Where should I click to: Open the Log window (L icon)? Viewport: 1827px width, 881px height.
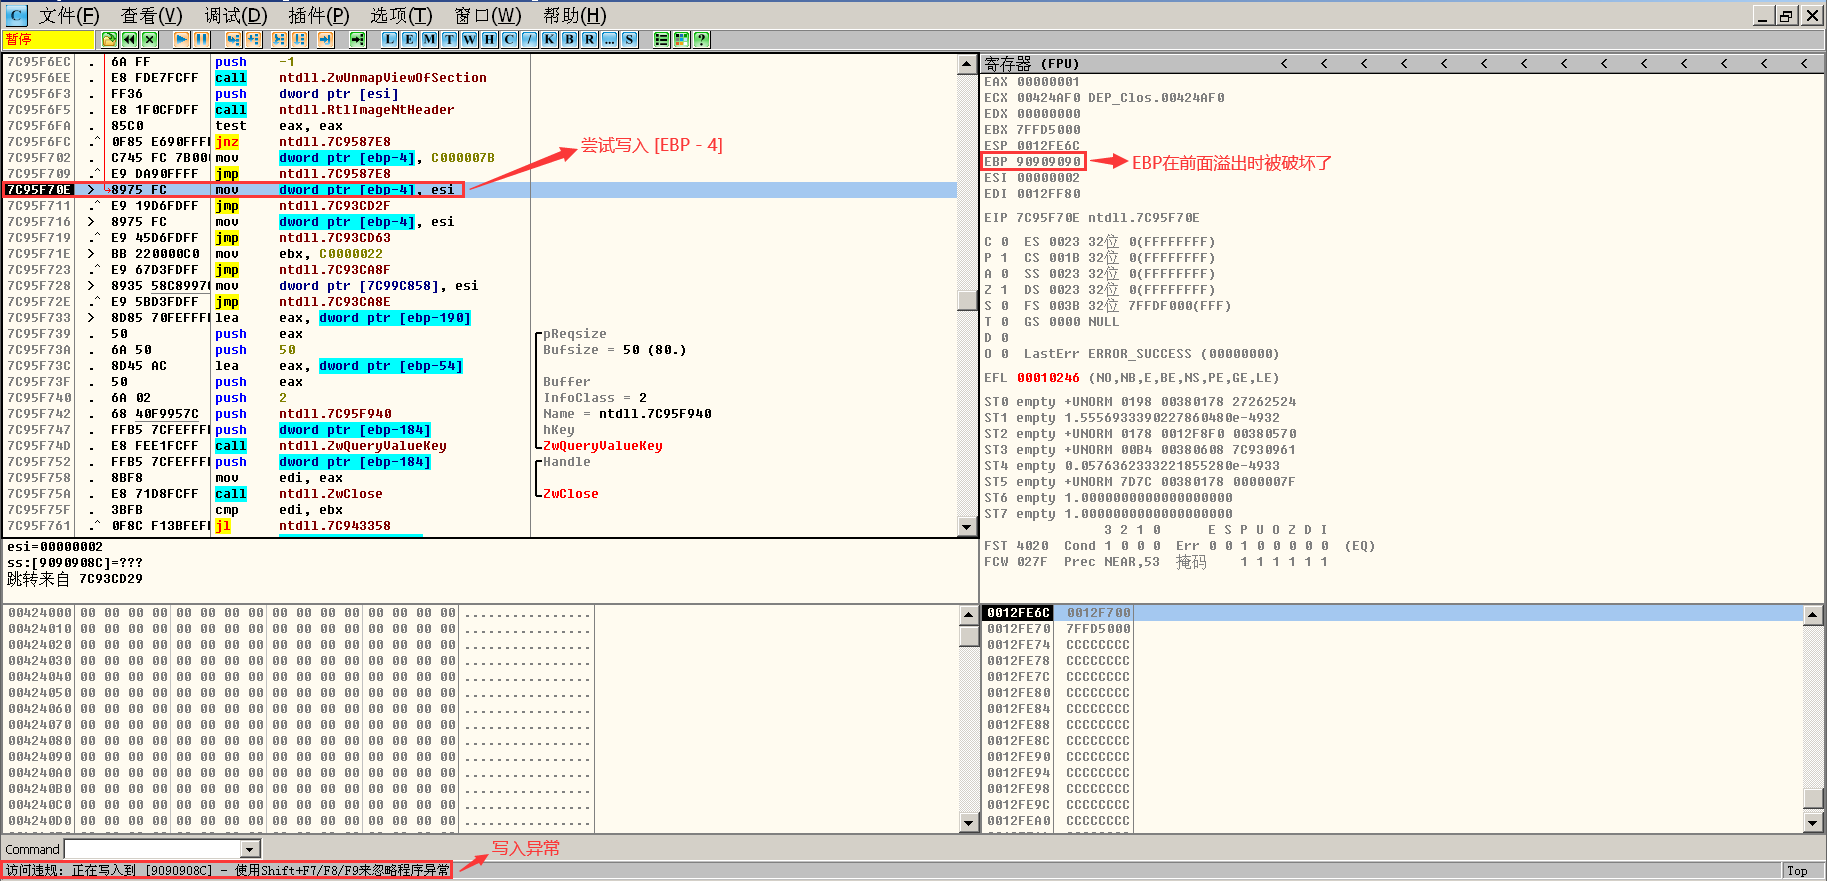tap(389, 40)
